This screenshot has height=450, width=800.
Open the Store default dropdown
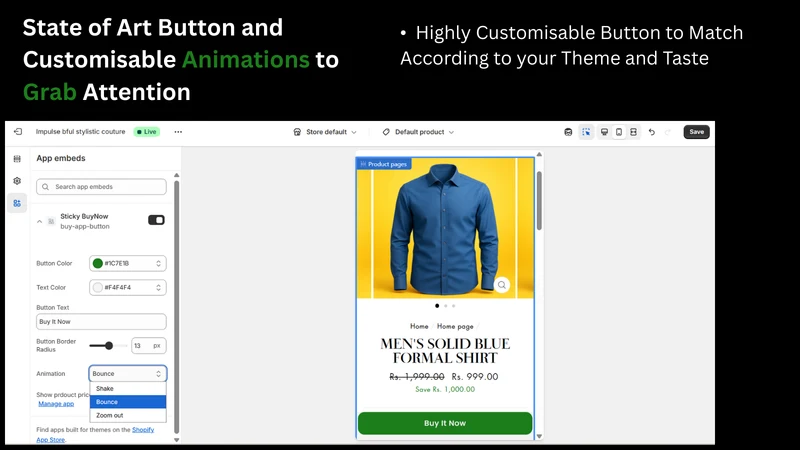point(325,132)
